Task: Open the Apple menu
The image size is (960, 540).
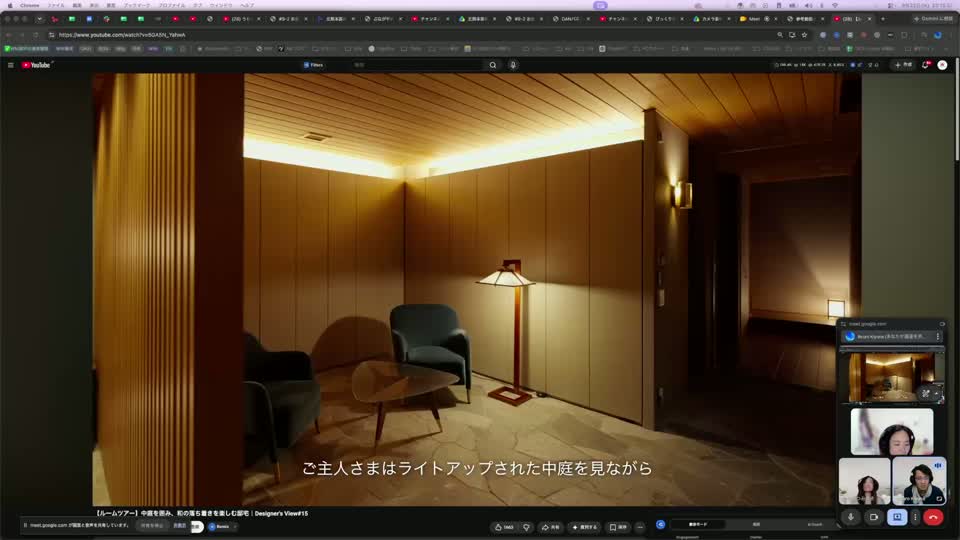Action: (x=10, y=5)
